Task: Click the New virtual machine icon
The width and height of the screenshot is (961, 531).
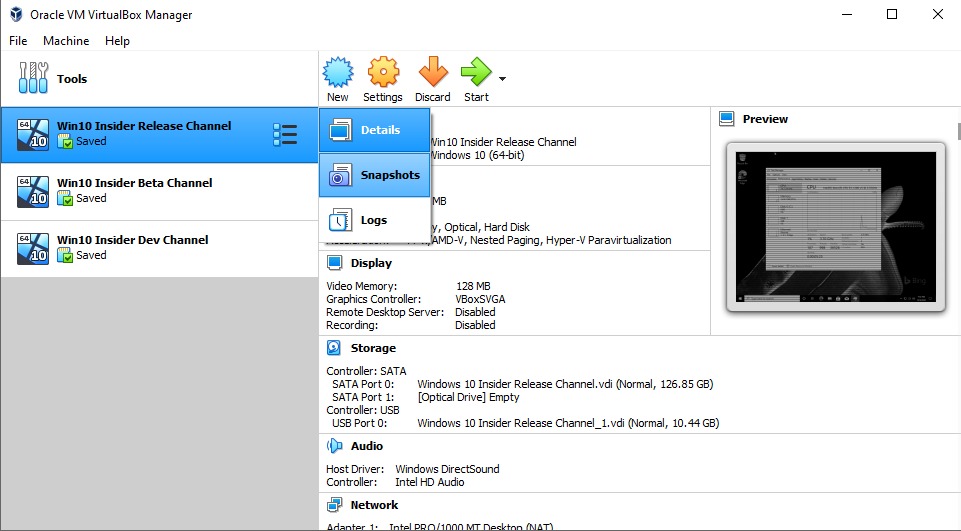Action: tap(338, 73)
